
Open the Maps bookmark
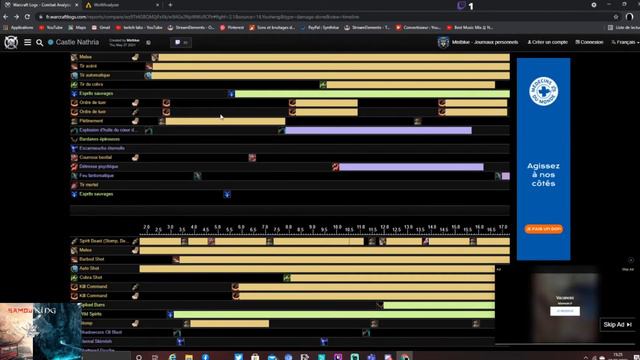[x=77, y=27]
